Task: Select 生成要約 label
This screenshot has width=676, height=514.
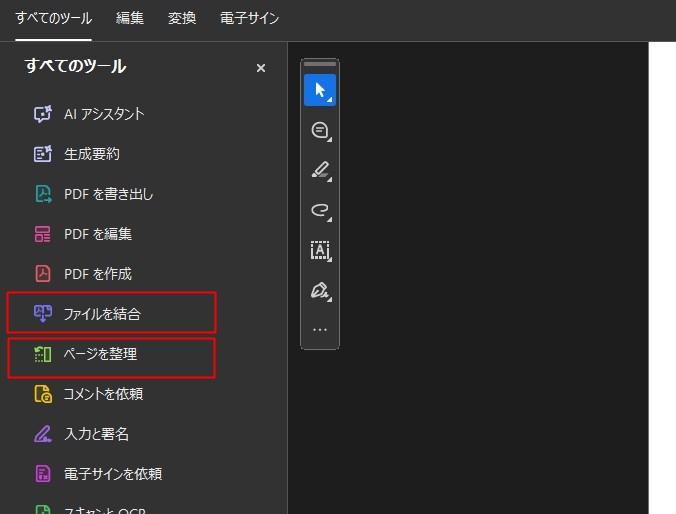Action: pyautogui.click(x=92, y=154)
